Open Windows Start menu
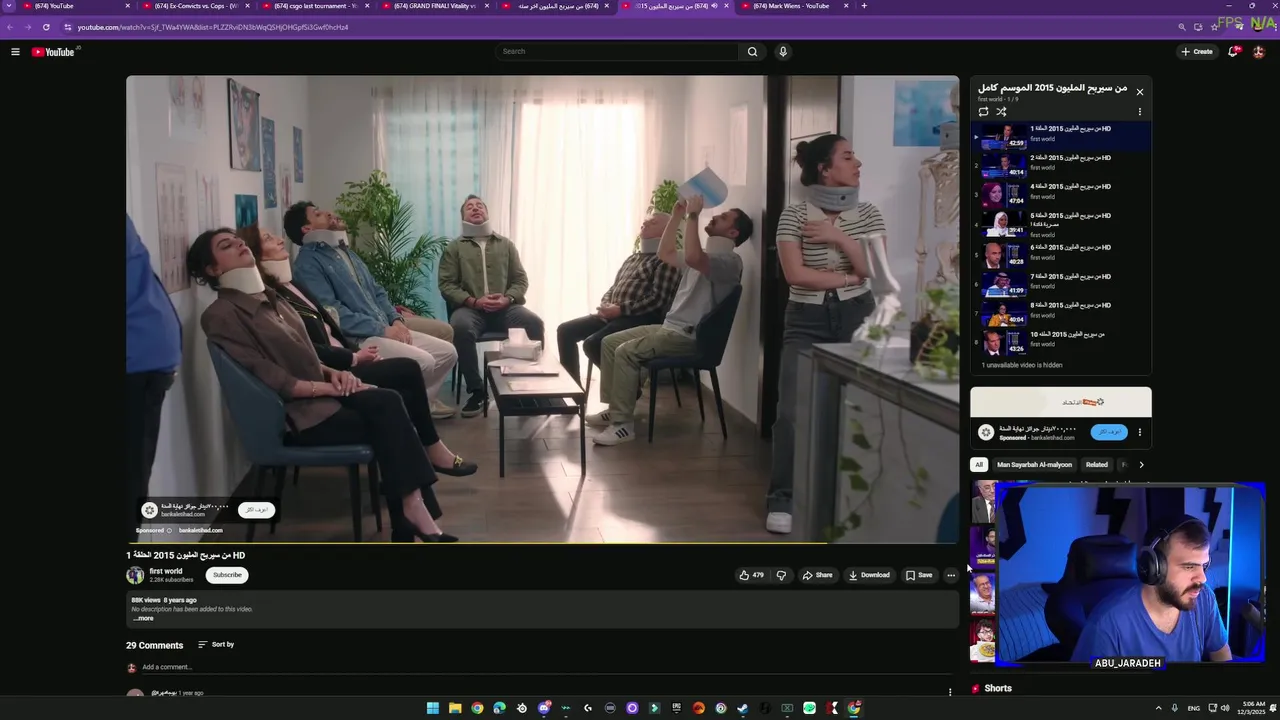Viewport: 1280px width, 720px height. [x=433, y=708]
